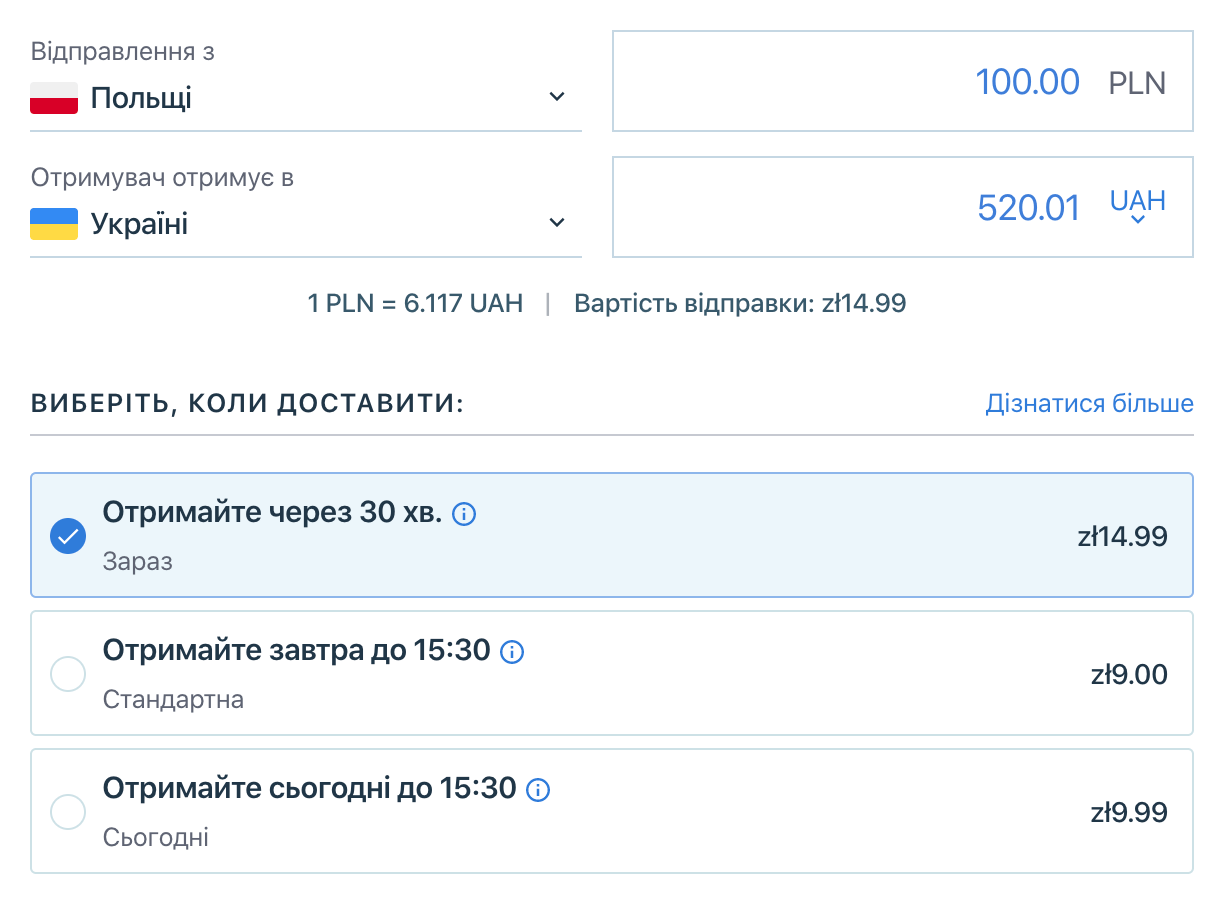The image size is (1224, 916).
Task: Click info icon next to "Отримайте сьогодні до 15:30"
Action: 538,790
